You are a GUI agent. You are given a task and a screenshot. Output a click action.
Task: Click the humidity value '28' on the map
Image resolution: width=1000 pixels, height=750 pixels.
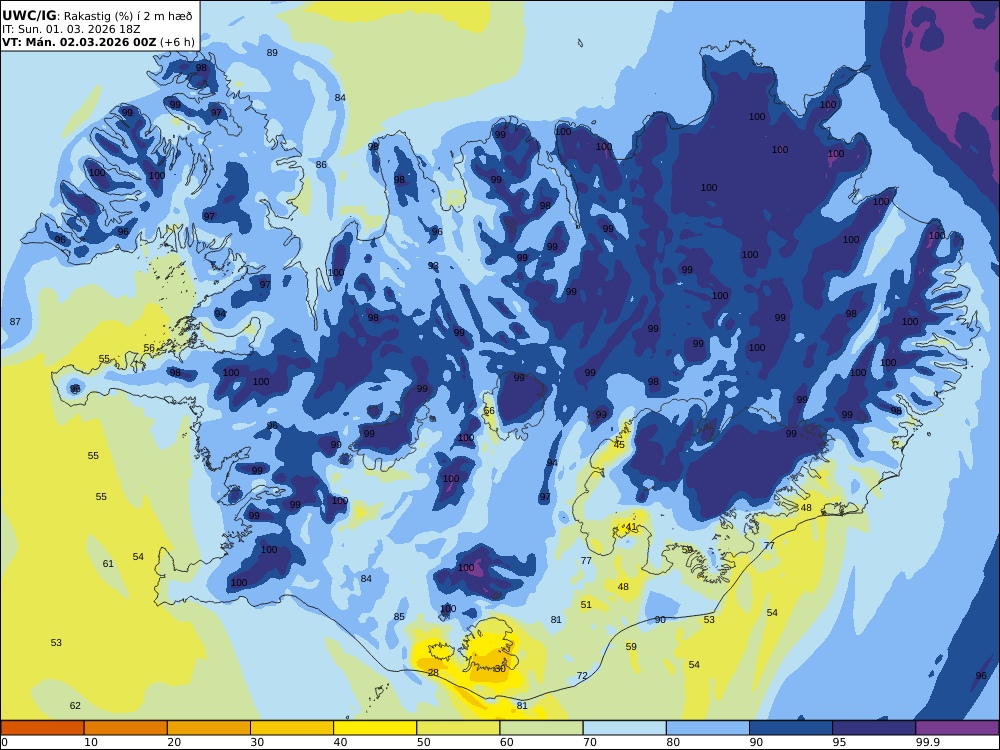point(433,672)
